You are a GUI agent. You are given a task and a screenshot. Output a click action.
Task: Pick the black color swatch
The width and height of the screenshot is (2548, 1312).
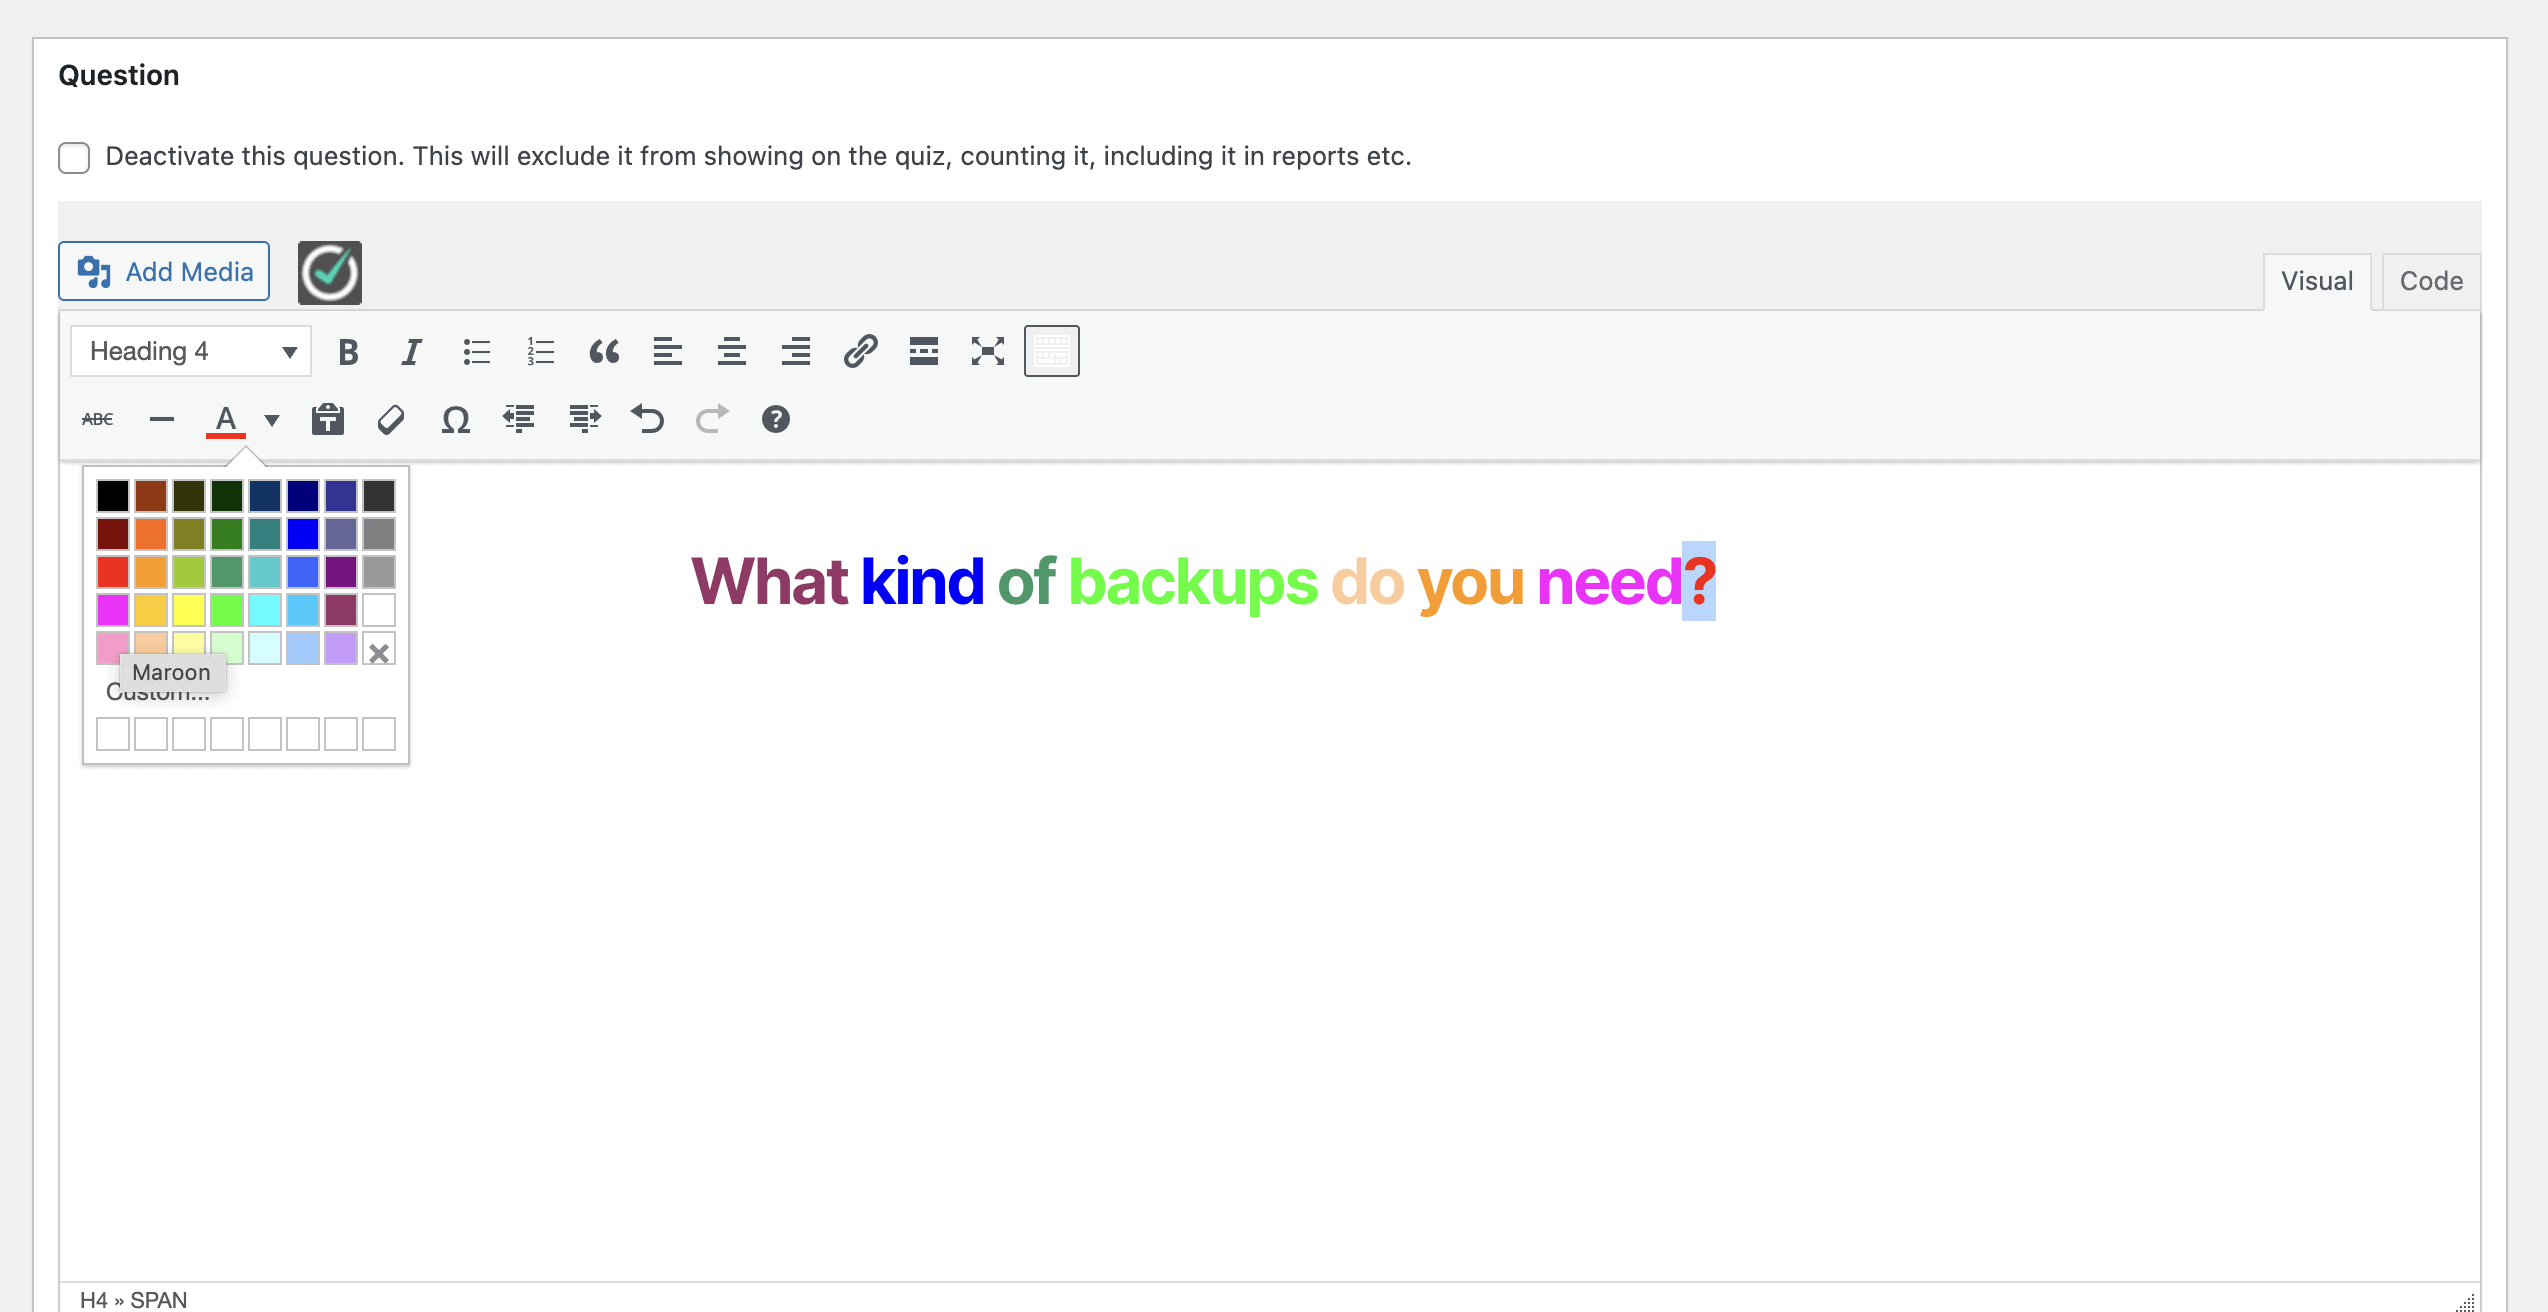[x=113, y=496]
